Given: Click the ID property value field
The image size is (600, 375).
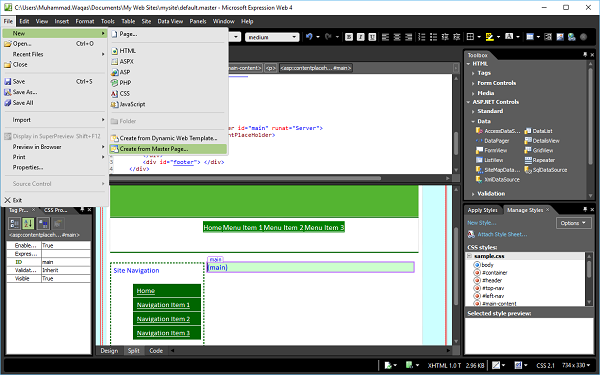Looking at the screenshot, I should (x=66, y=262).
